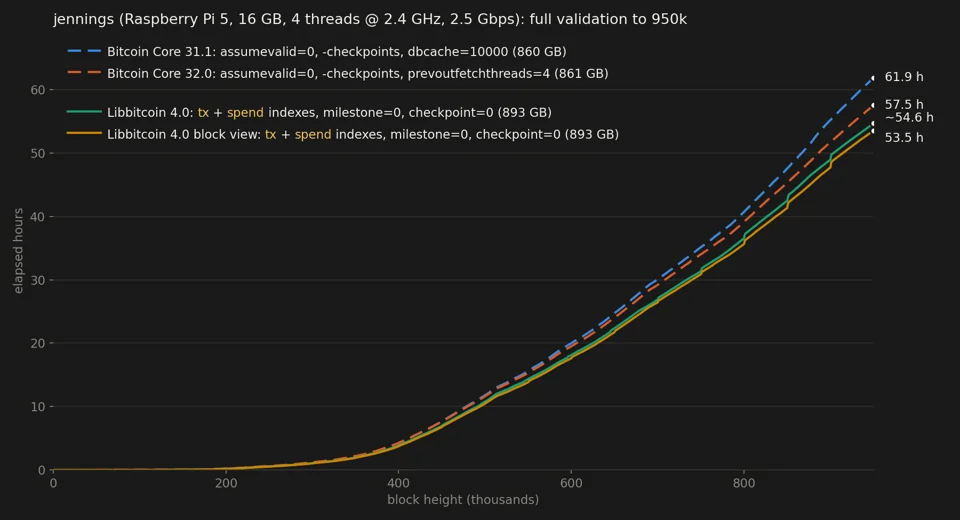Click the orange line end point marker
The width and height of the screenshot is (960, 520).
873,105
